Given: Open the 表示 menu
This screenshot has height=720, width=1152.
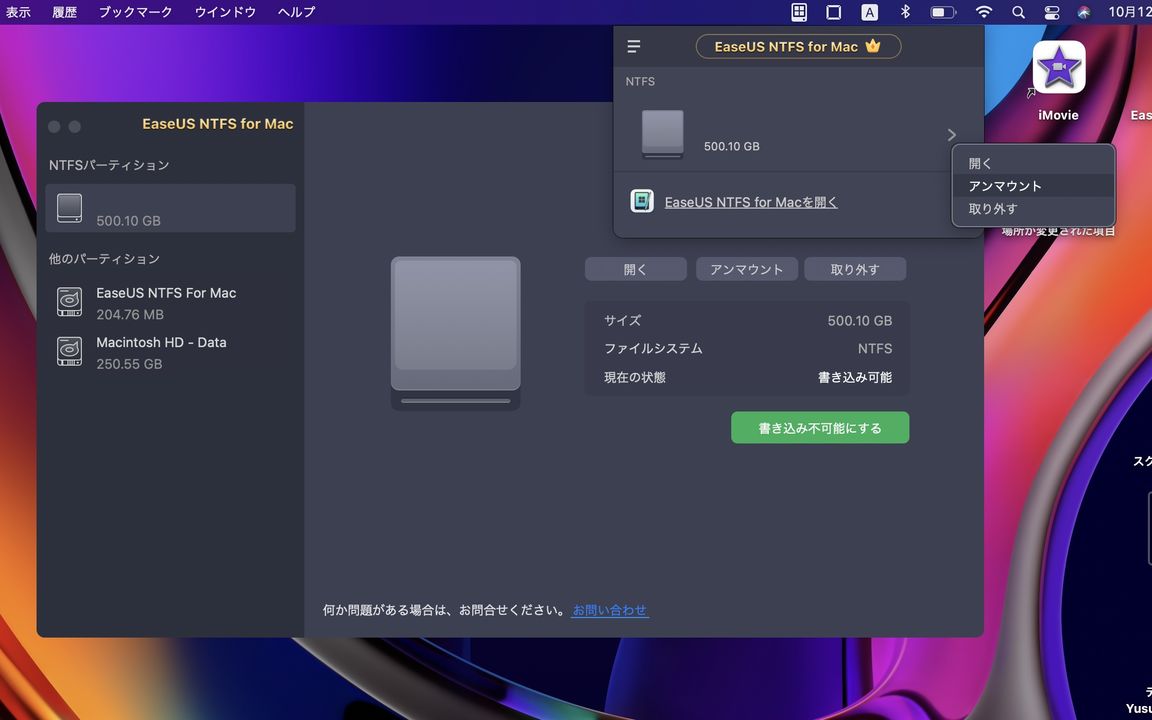Looking at the screenshot, I should 18,12.
